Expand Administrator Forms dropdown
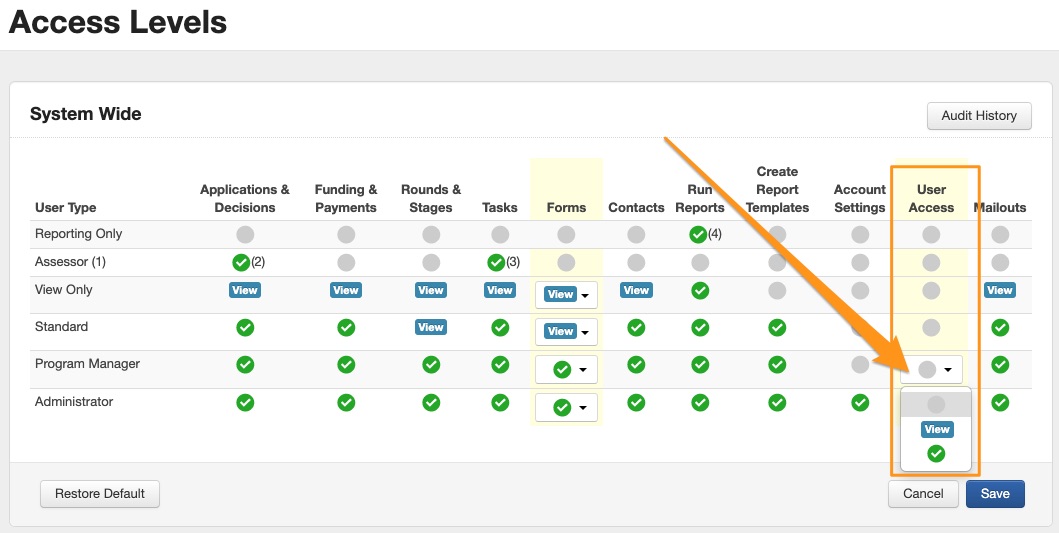The width and height of the screenshot is (1059, 533). pyautogui.click(x=566, y=407)
